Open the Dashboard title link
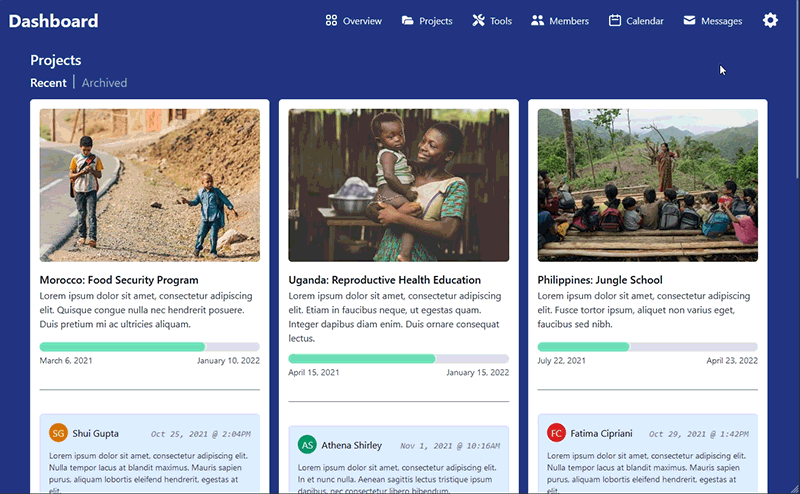This screenshot has height=494, width=800. pyautogui.click(x=53, y=21)
